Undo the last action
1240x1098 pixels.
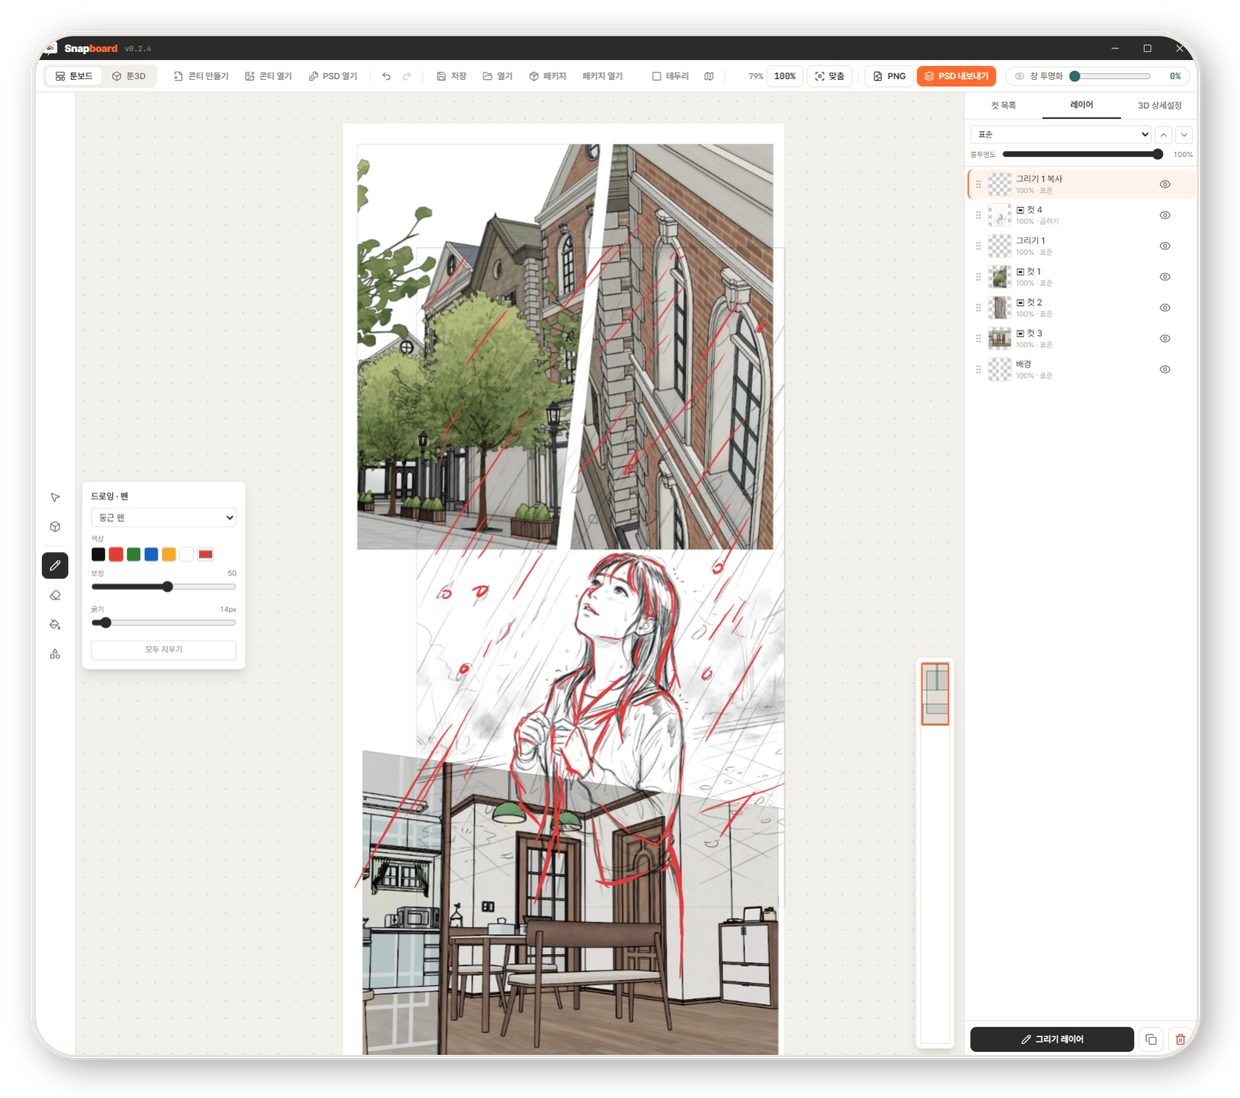386,76
